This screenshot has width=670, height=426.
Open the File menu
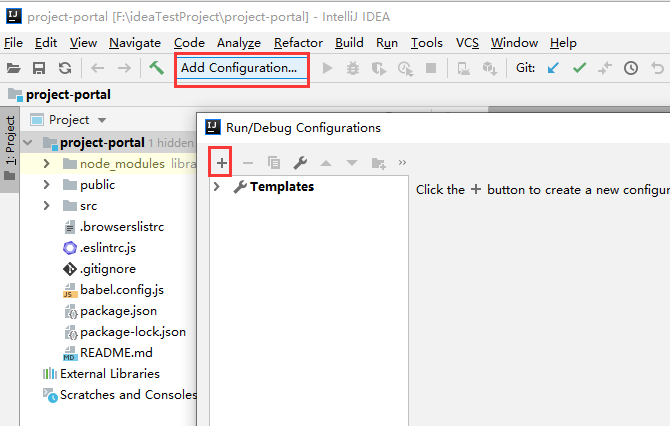tap(13, 43)
